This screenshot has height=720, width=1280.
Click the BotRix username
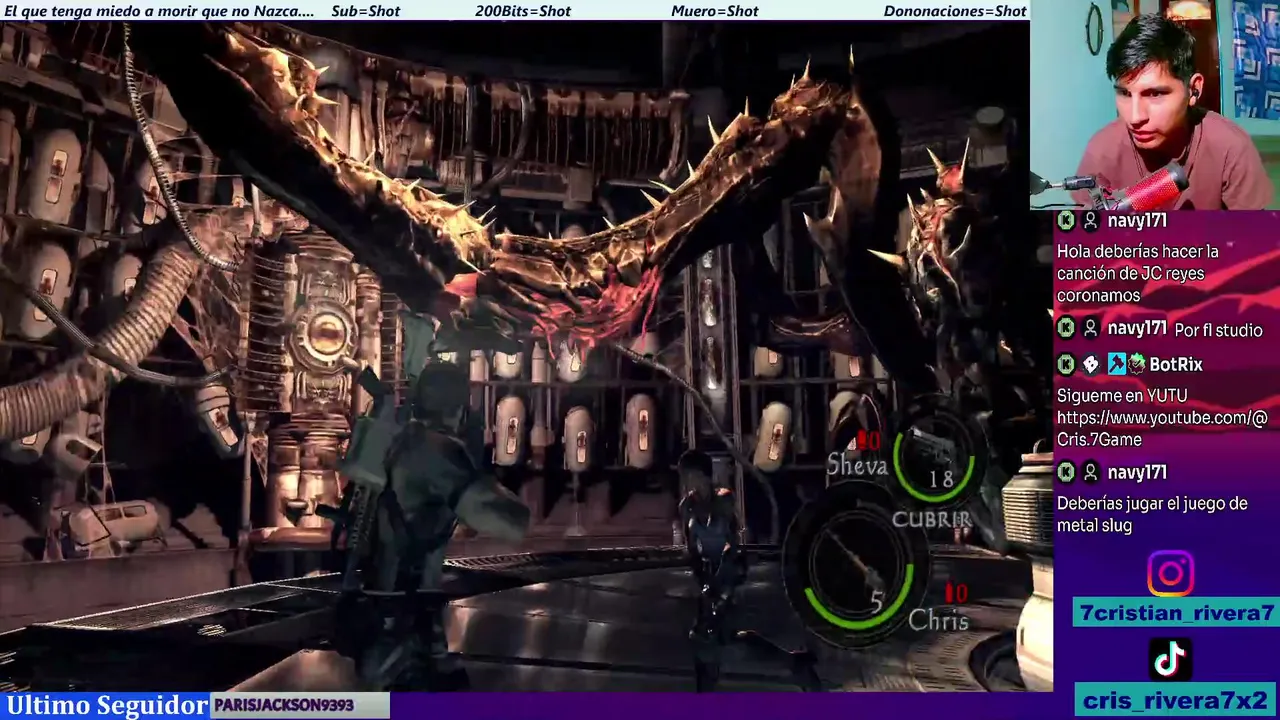1176,365
